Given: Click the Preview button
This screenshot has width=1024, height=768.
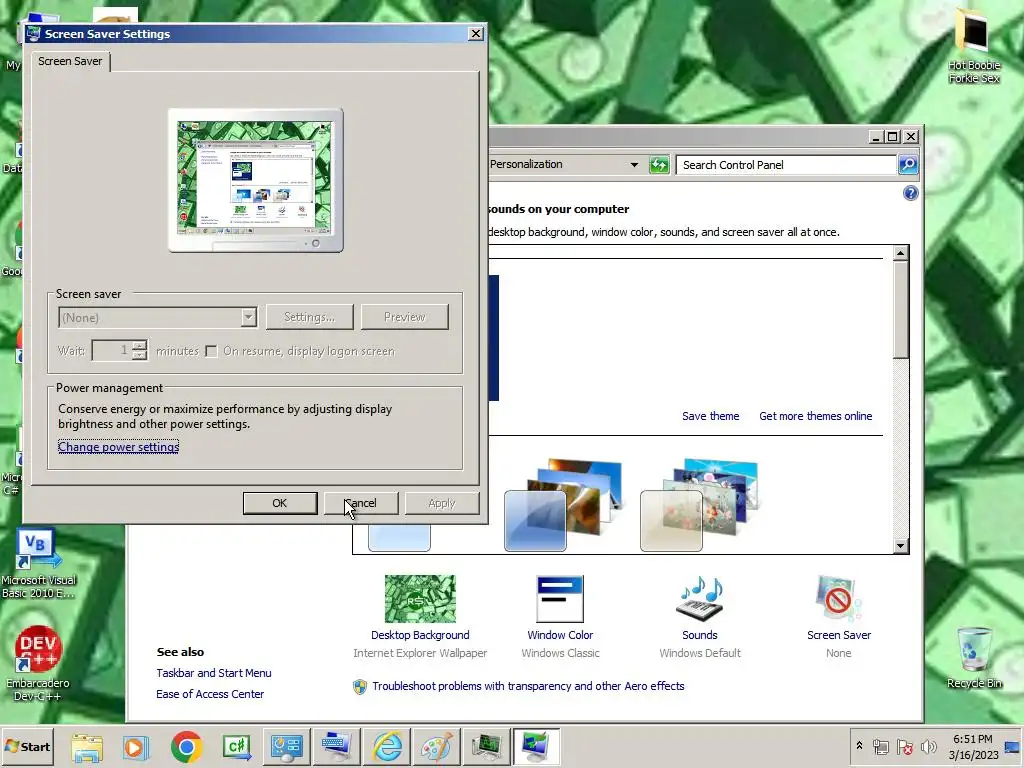Looking at the screenshot, I should pos(404,317).
